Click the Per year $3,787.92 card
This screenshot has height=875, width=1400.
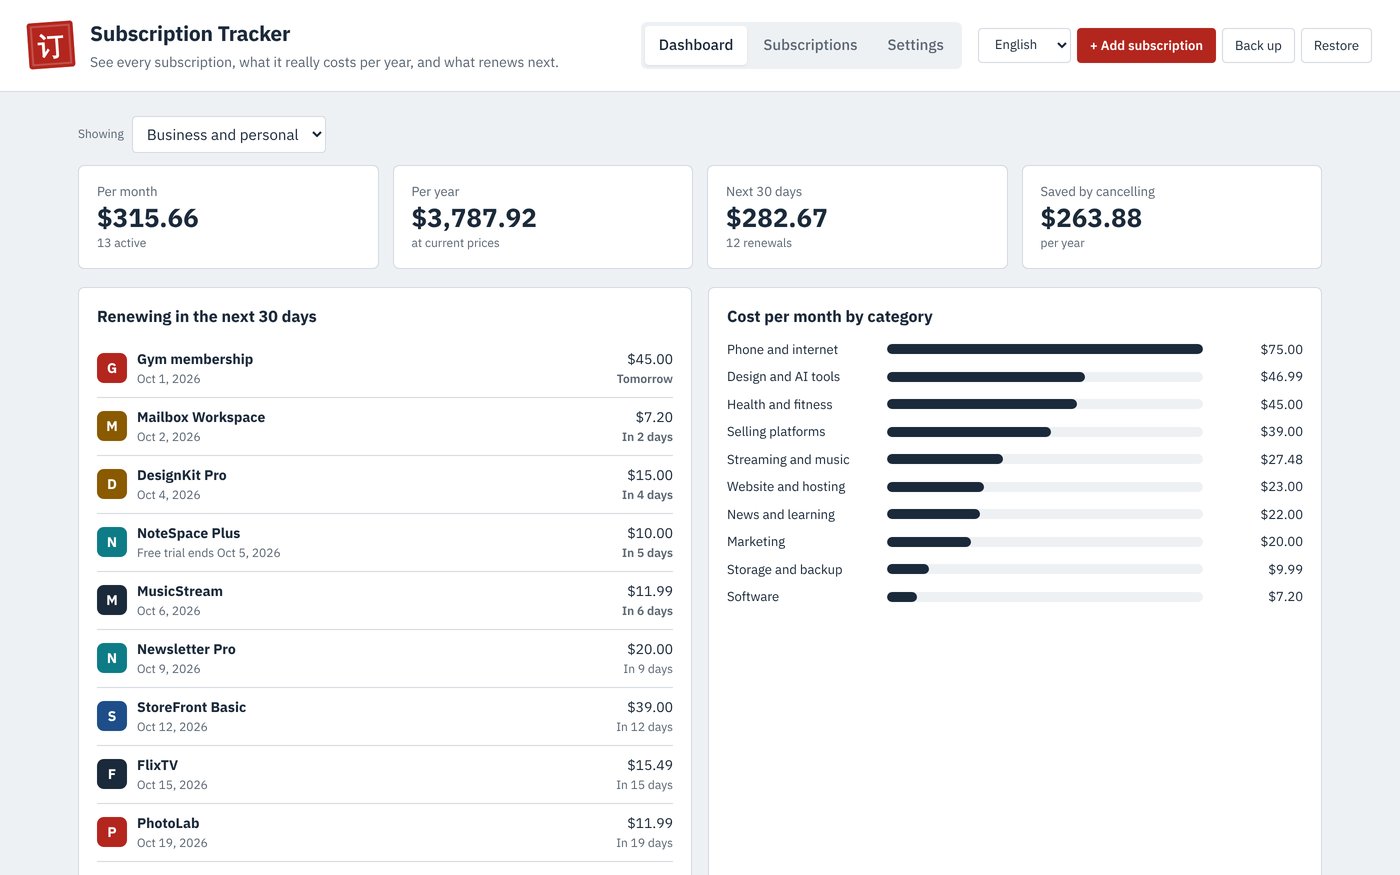point(543,217)
